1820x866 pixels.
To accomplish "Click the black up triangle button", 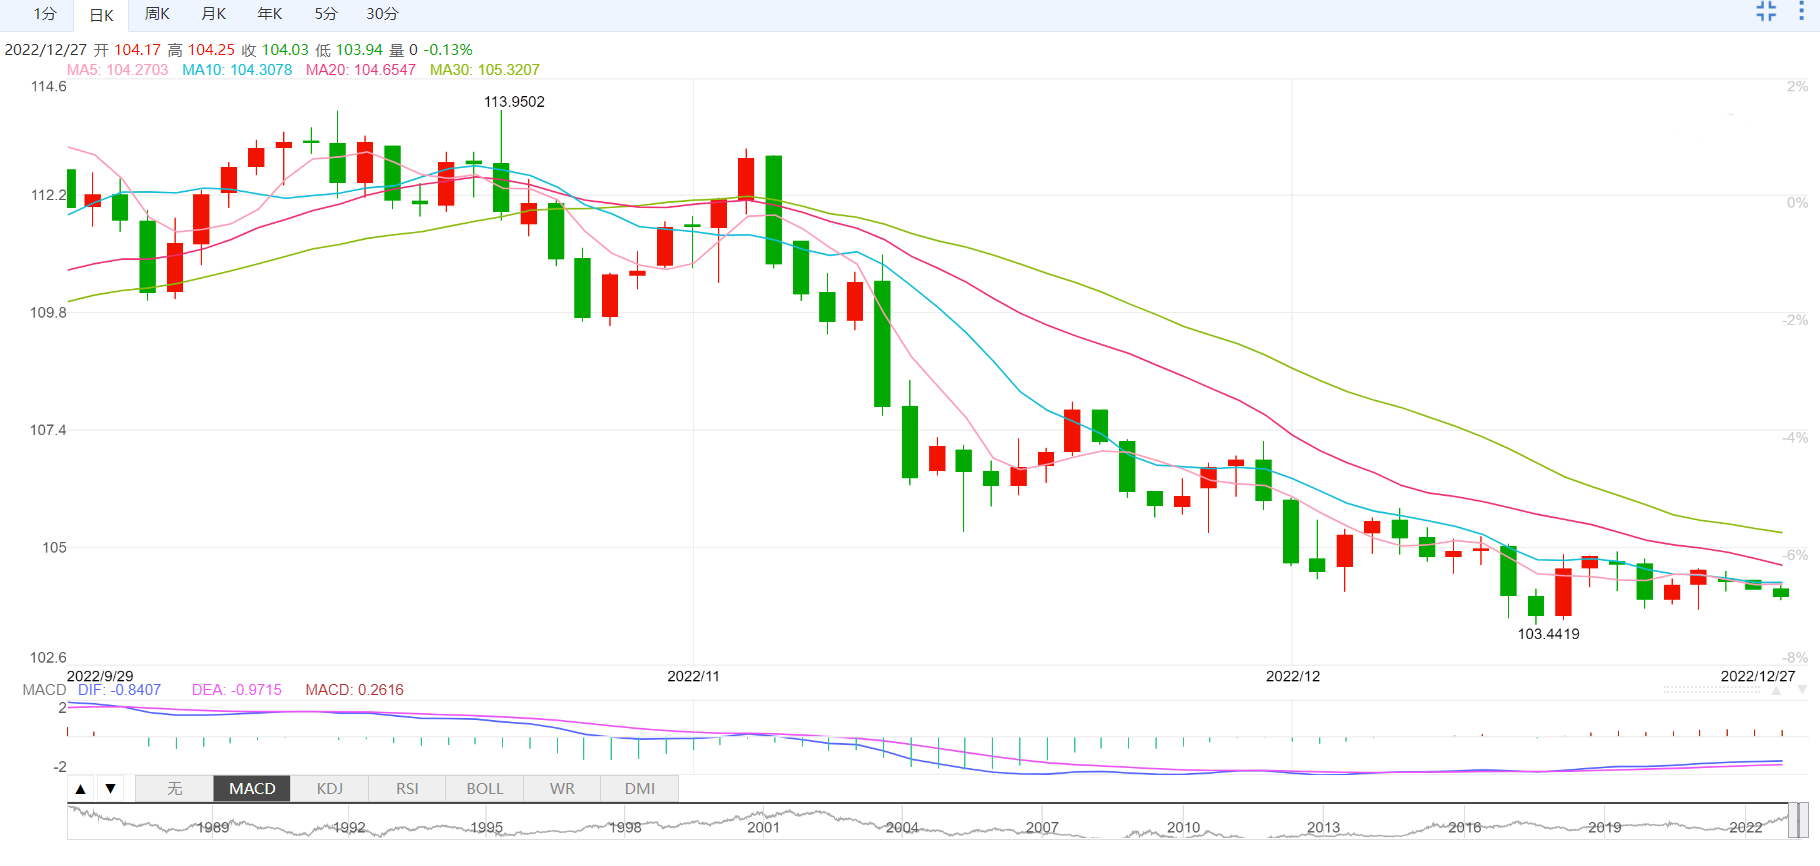I will tap(81, 789).
